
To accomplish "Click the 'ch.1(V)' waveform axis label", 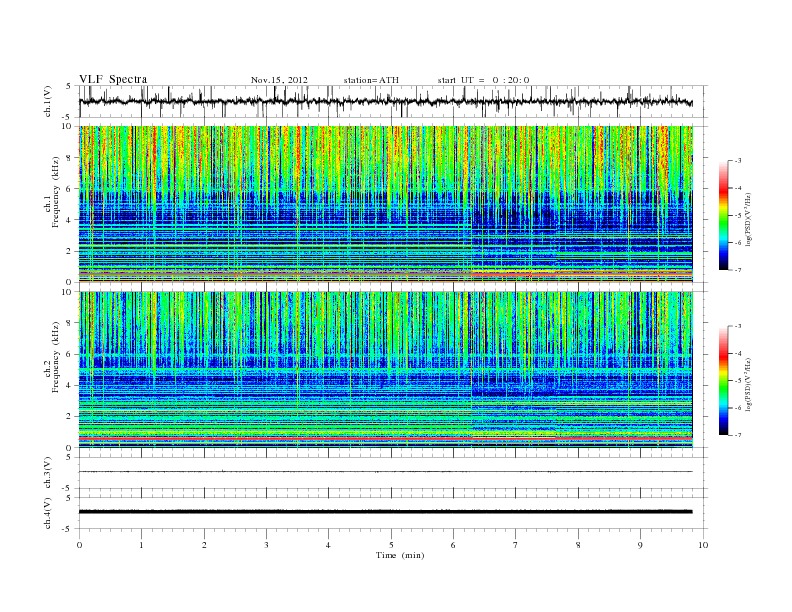I will click(47, 101).
